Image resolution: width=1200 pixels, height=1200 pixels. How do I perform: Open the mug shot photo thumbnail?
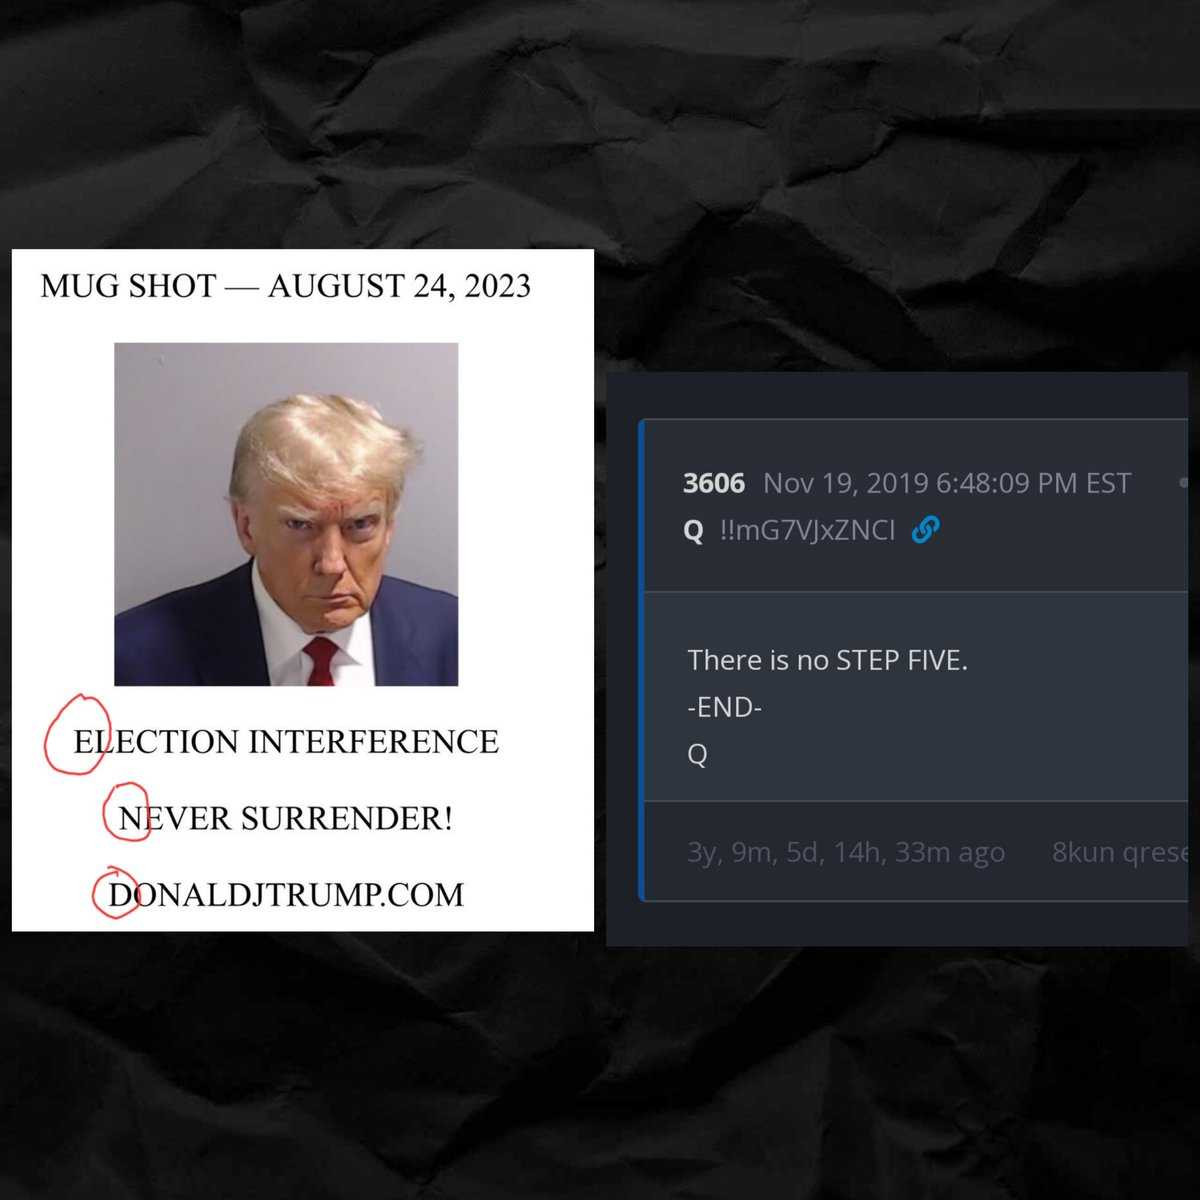pyautogui.click(x=286, y=514)
